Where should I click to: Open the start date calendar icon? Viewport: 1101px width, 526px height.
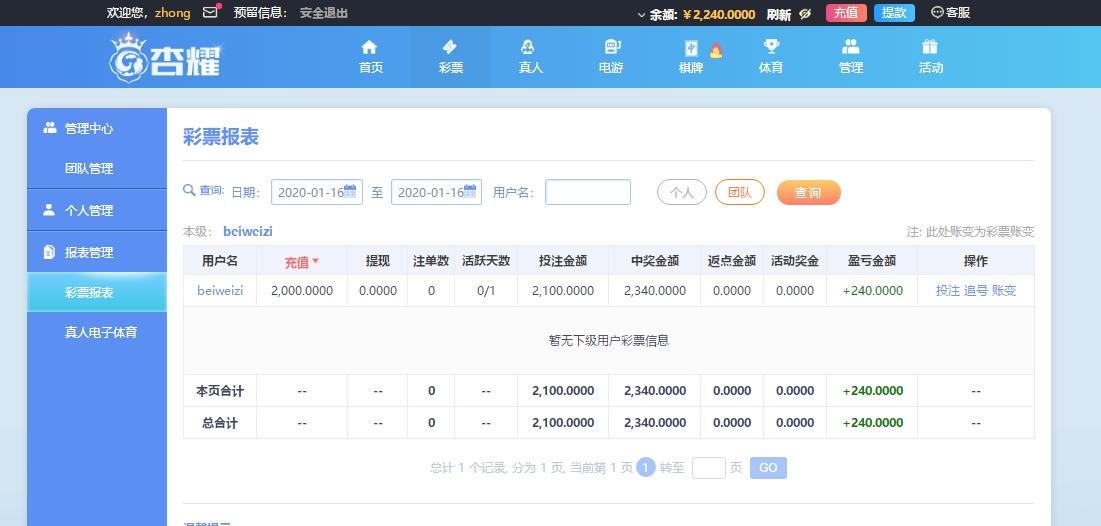350,190
